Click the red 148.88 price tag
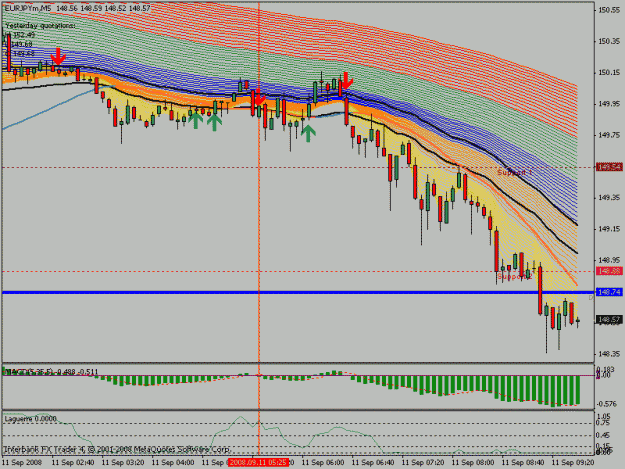The image size is (625, 469). 609,271
